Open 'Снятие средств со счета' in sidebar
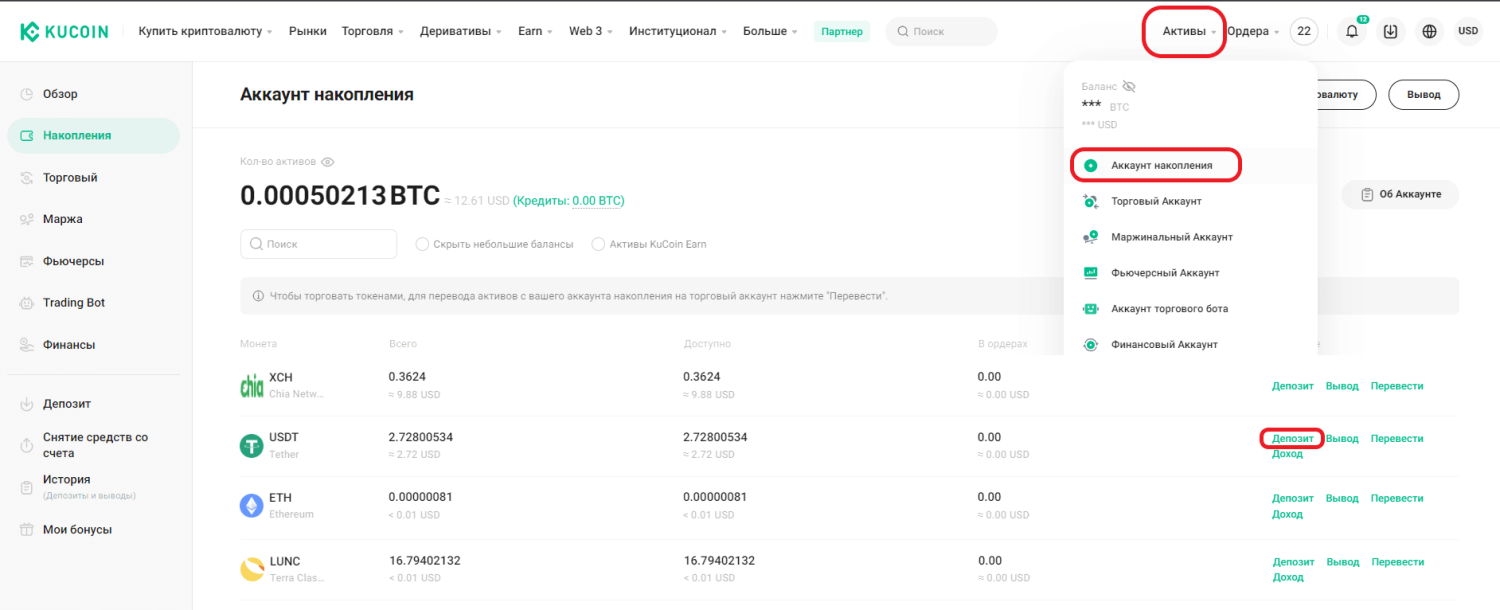Screen dimensions: 1500x610 tap(93, 445)
